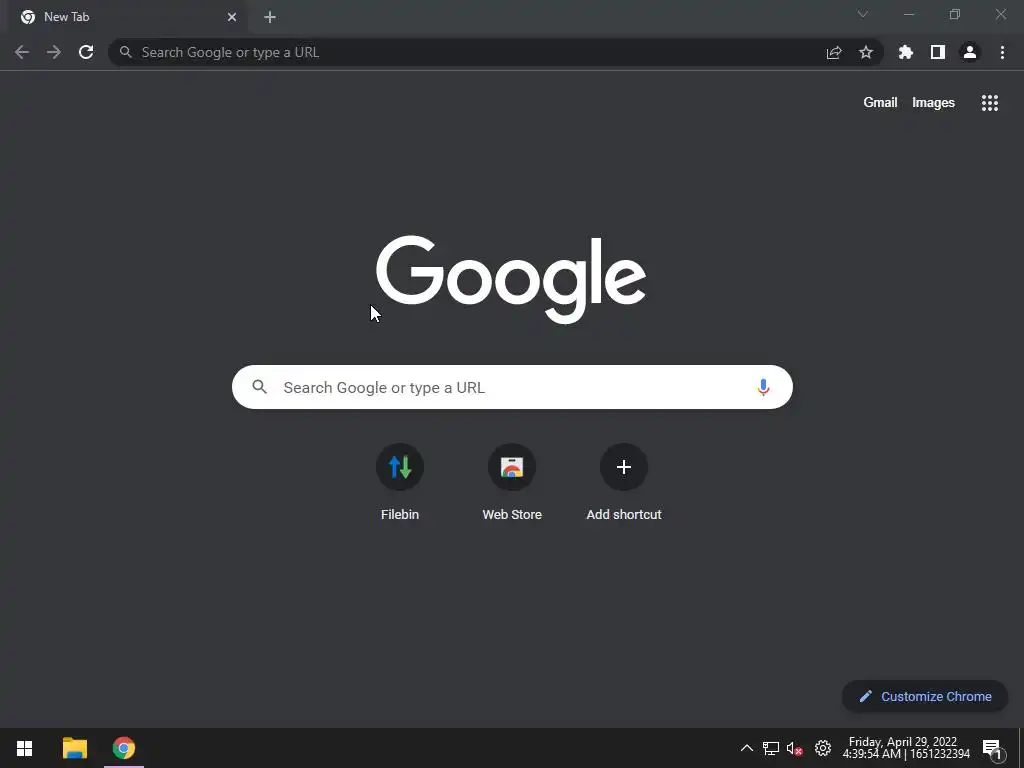Image resolution: width=1024 pixels, height=768 pixels.
Task: Click the Chrome taskbar icon
Action: (123, 748)
